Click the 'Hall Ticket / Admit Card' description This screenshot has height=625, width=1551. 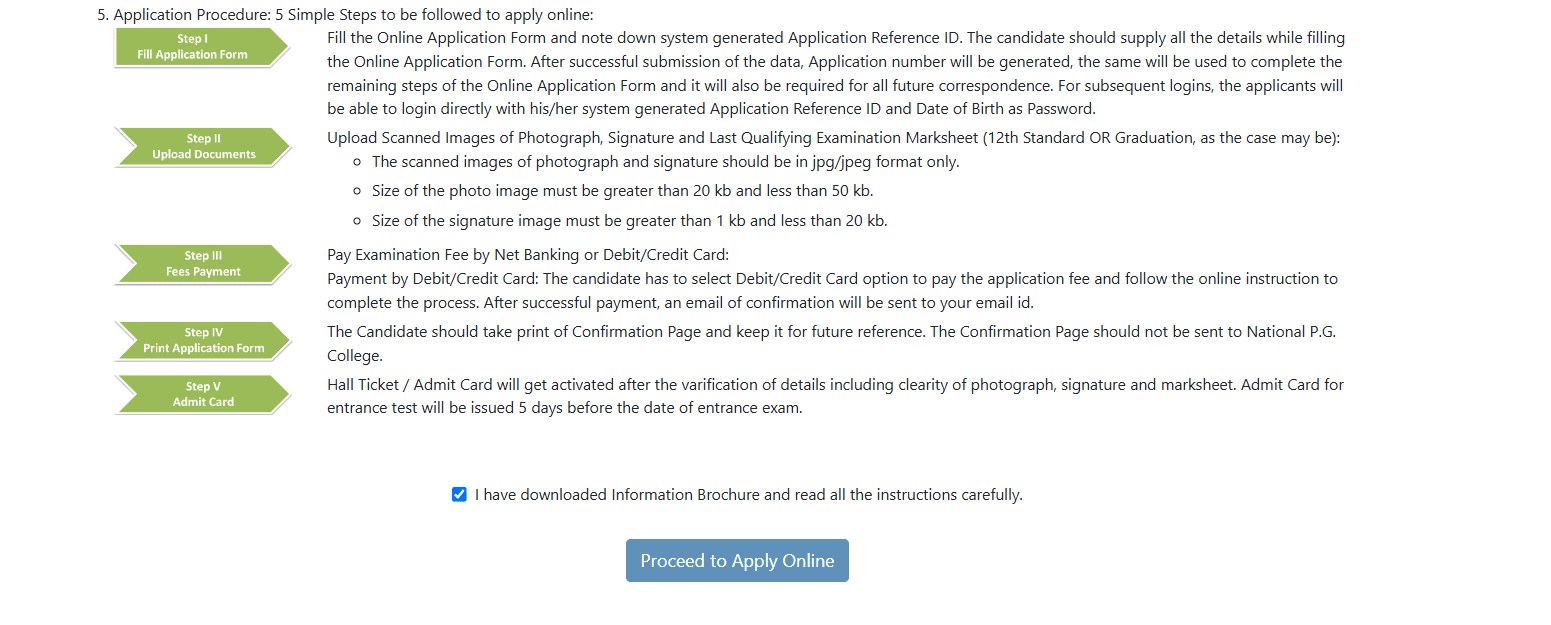click(x=835, y=385)
